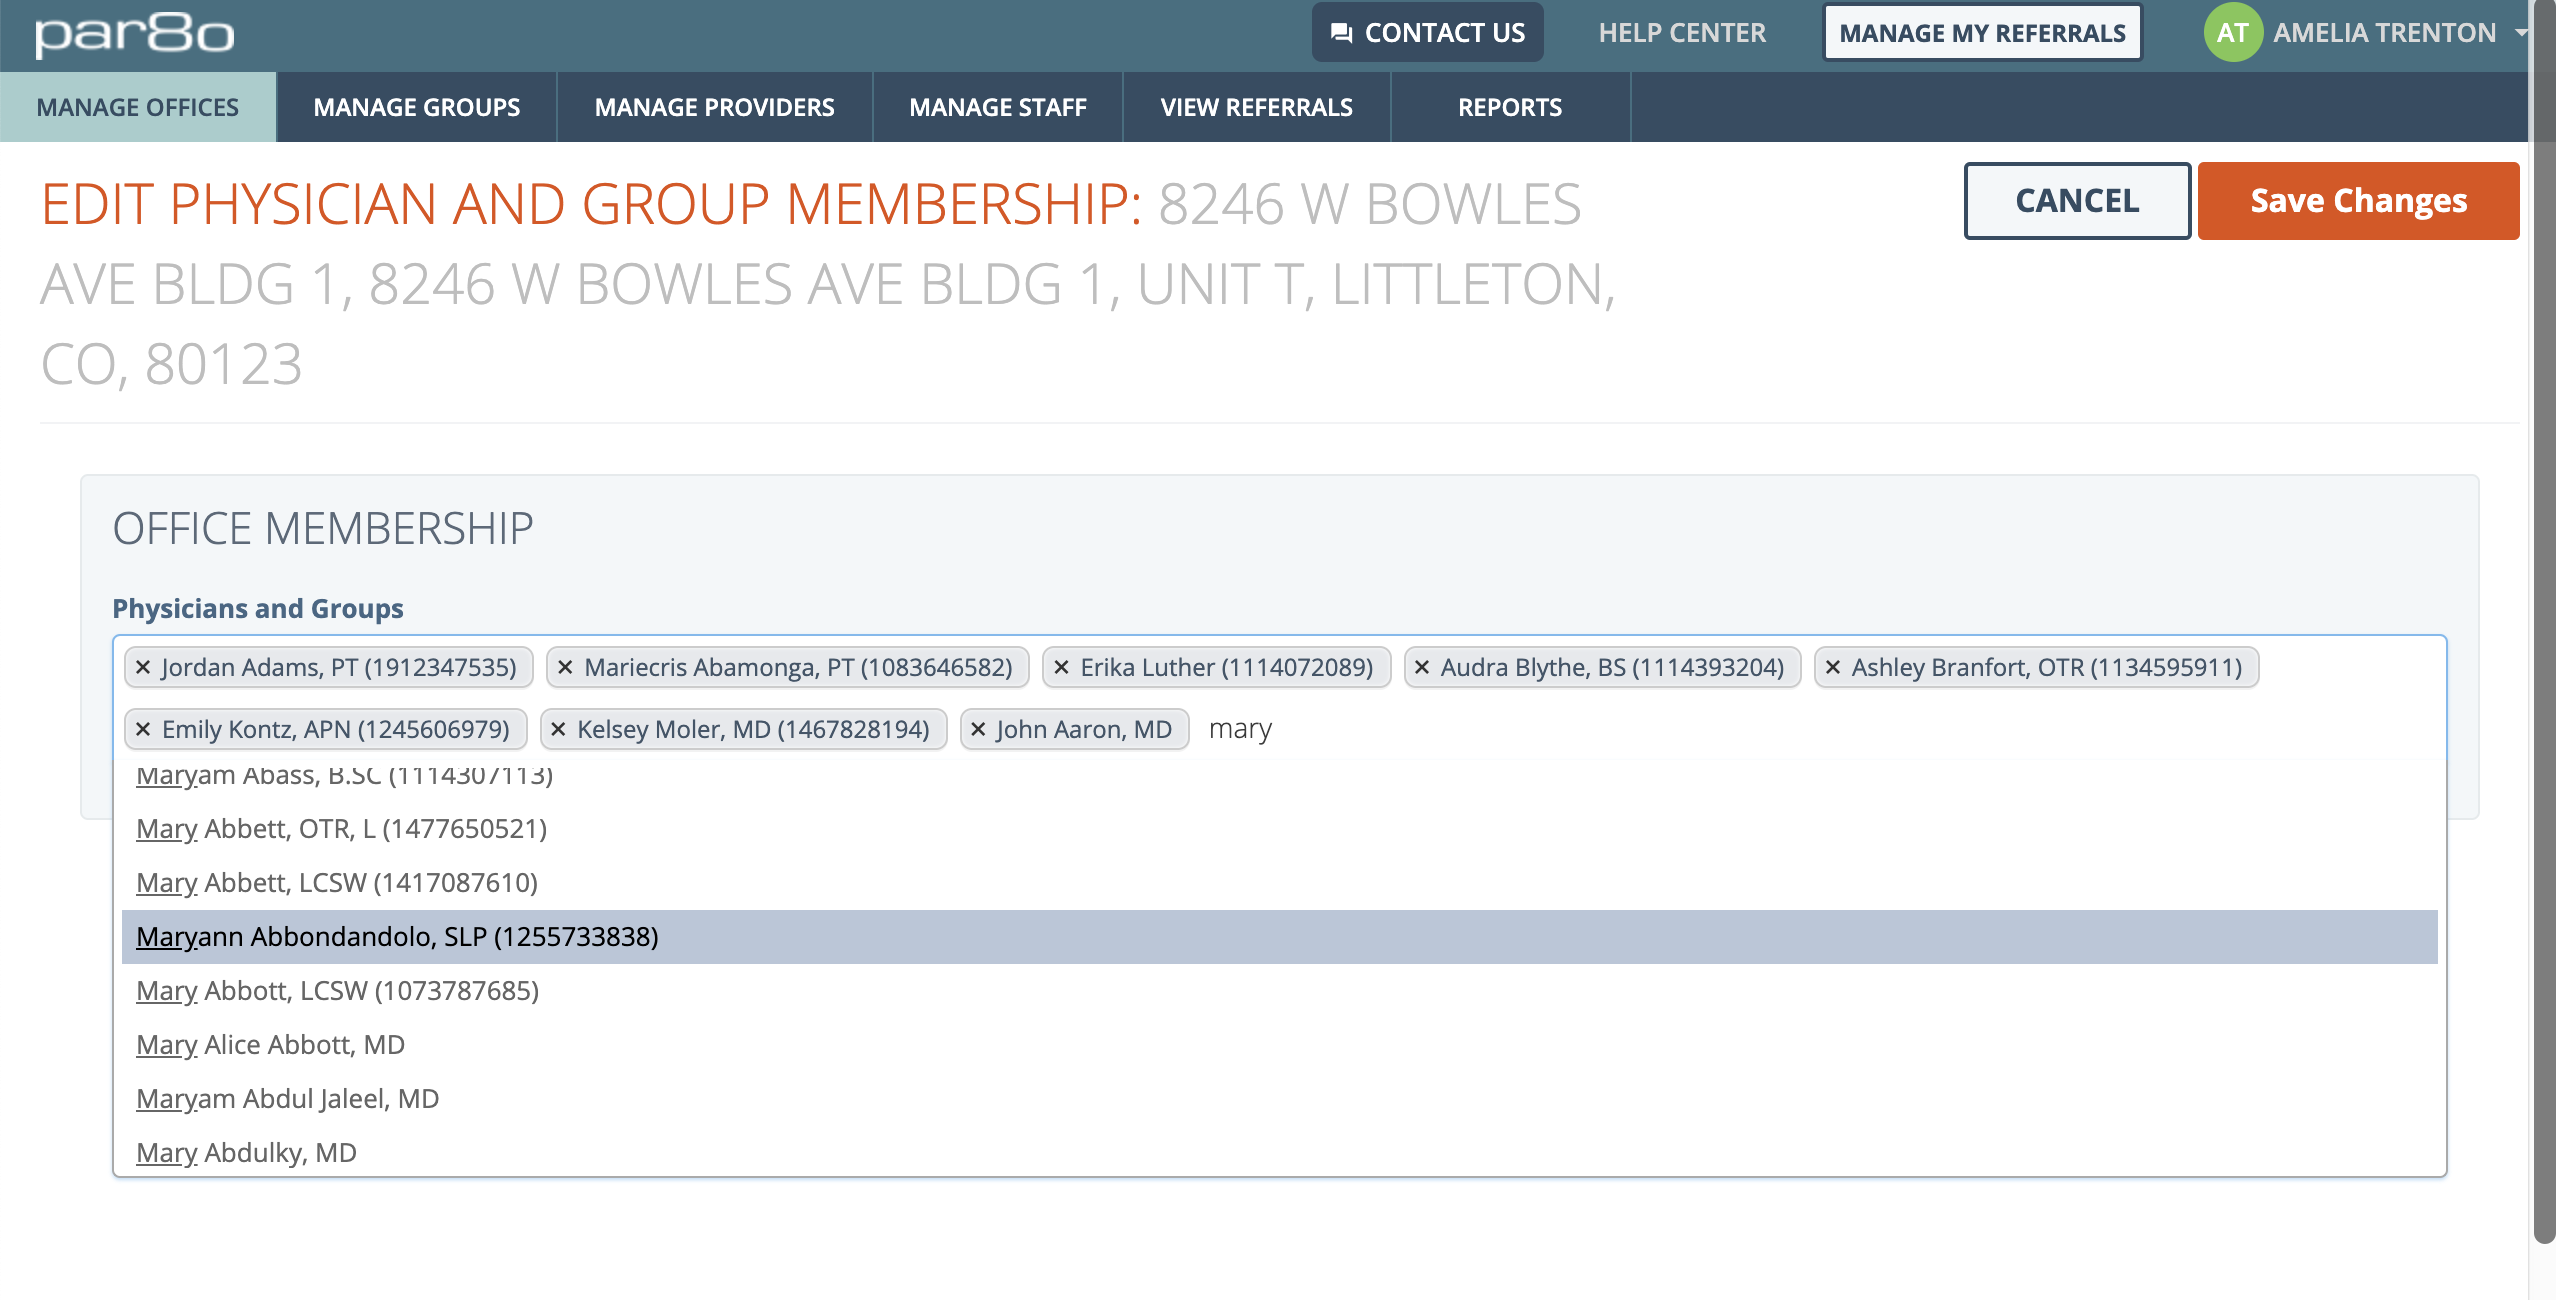Remove Erika Luther from the physician list

click(1062, 667)
